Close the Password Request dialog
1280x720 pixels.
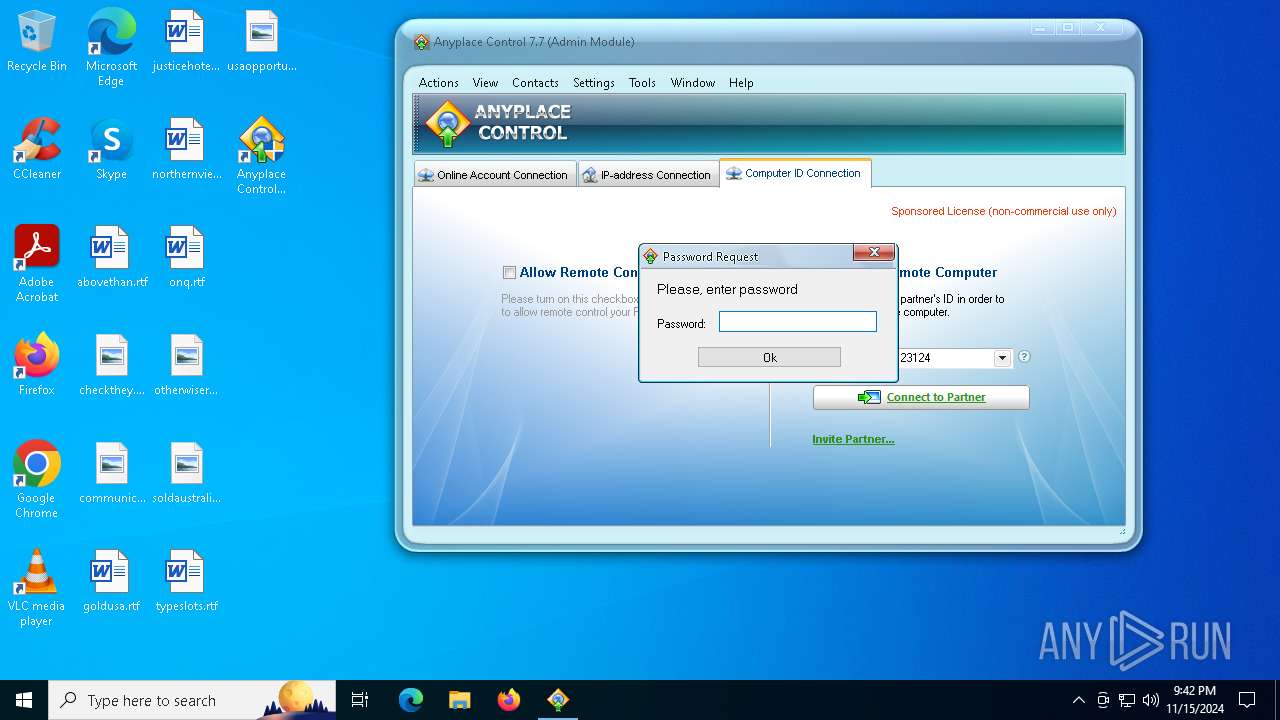873,253
